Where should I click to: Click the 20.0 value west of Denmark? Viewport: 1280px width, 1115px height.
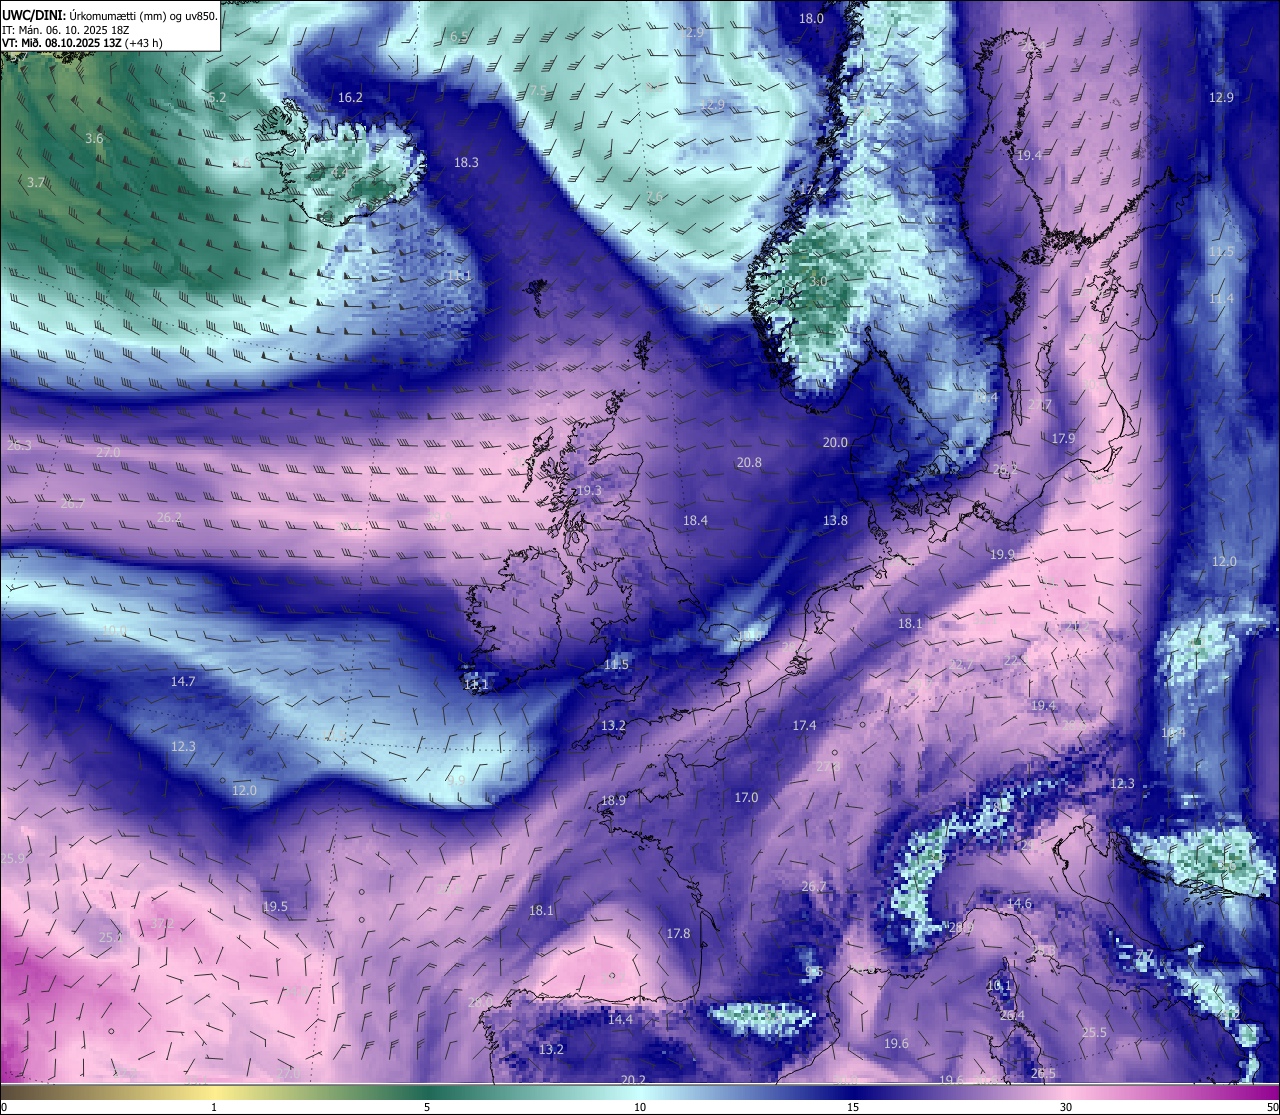pyautogui.click(x=835, y=442)
